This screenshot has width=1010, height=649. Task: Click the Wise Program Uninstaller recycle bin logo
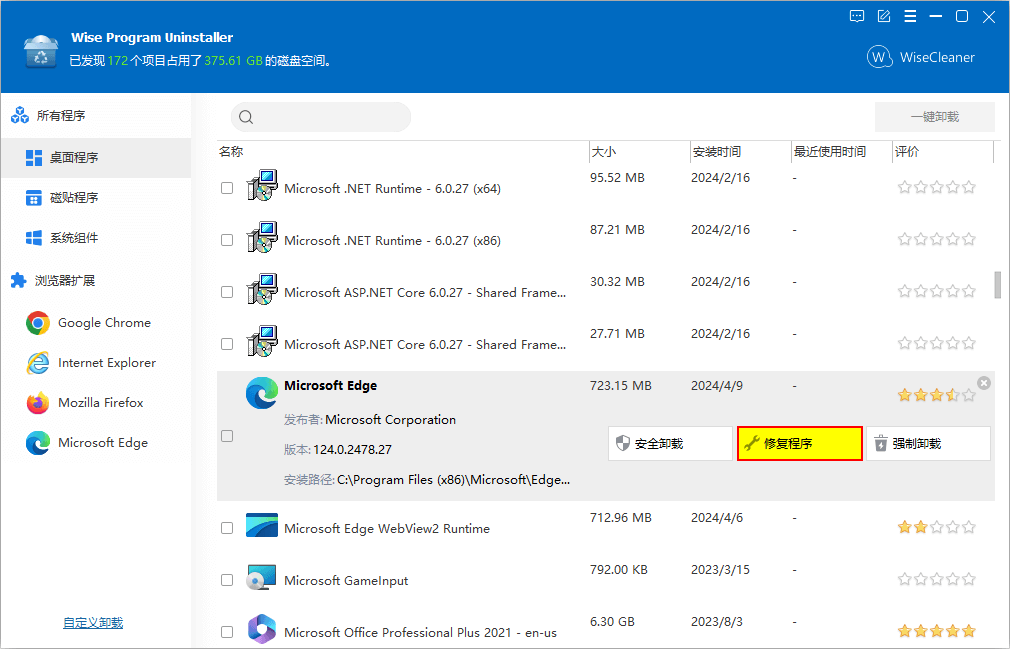click(41, 50)
